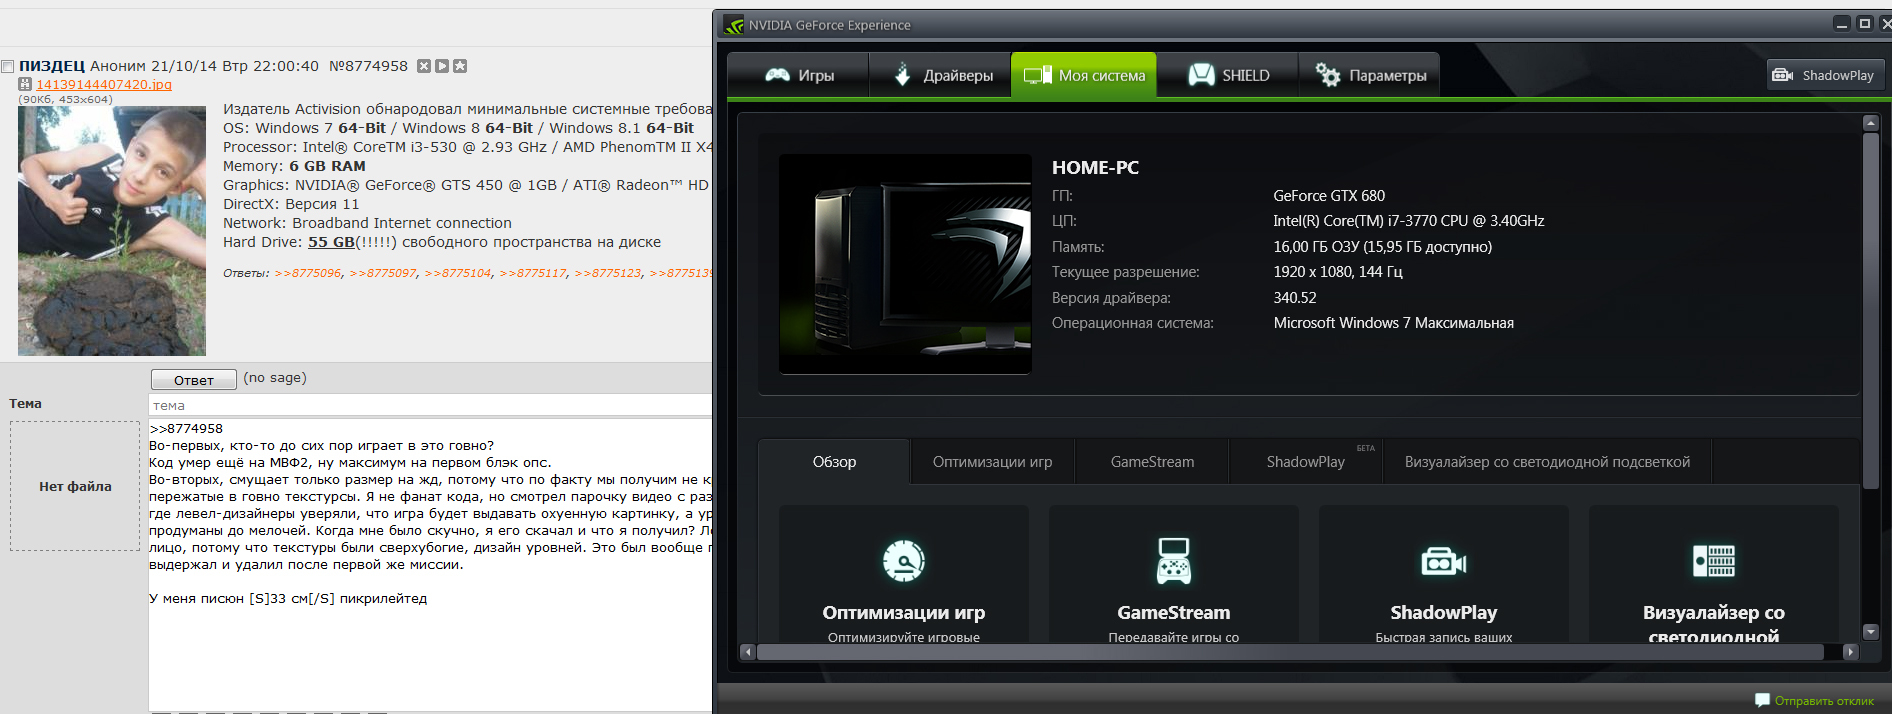Click the Memory: 6 GB RAM line

[x=294, y=166]
